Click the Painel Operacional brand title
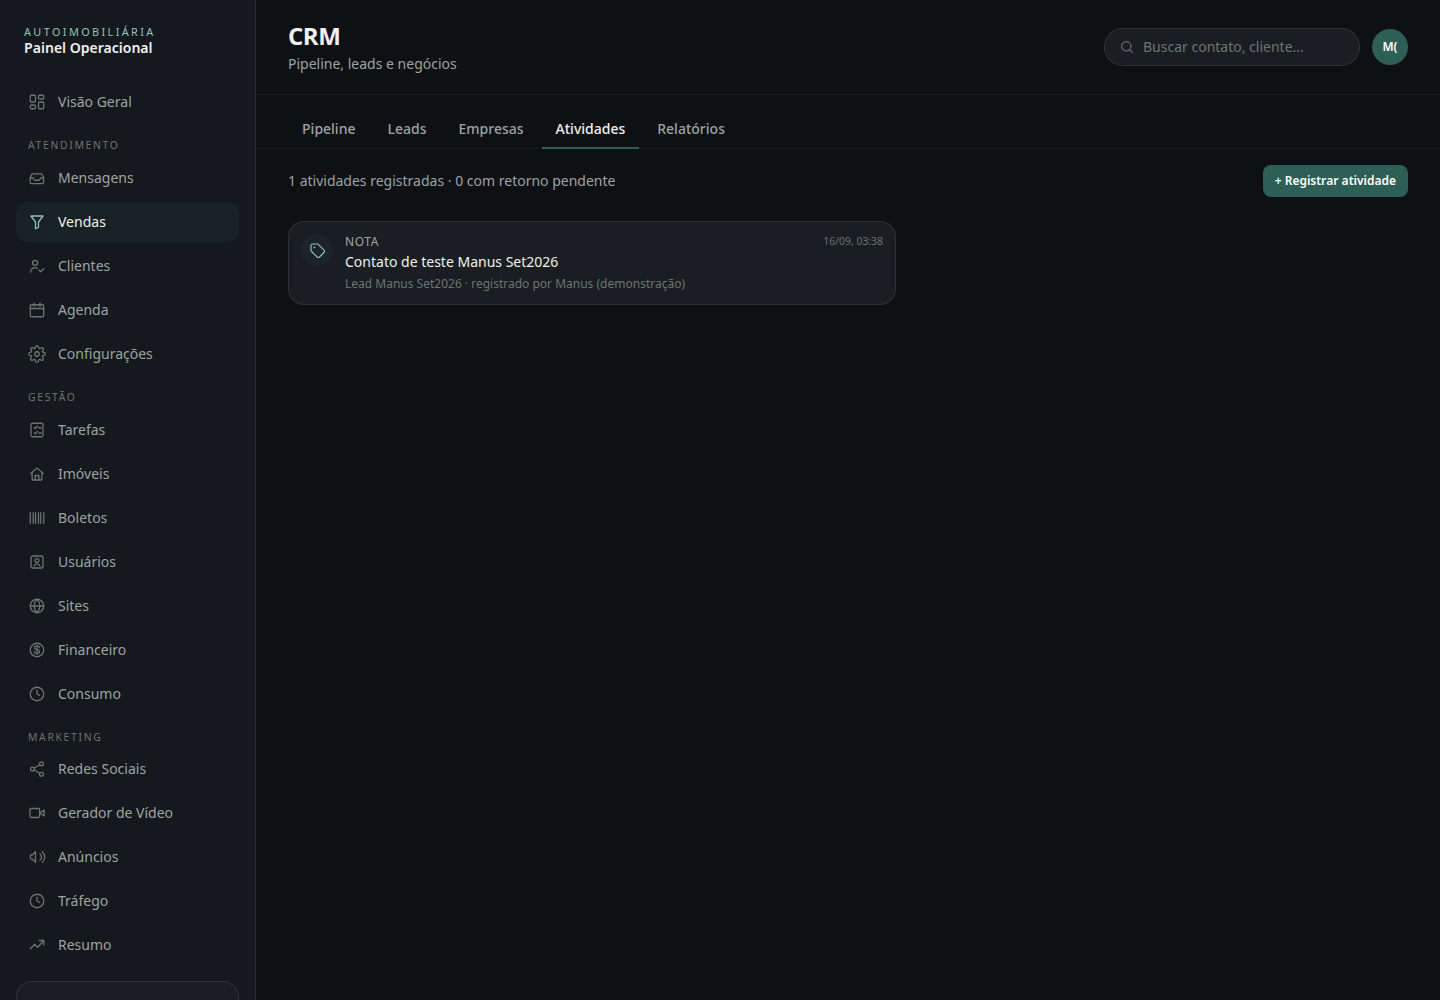The height and width of the screenshot is (1000, 1440). (x=88, y=48)
